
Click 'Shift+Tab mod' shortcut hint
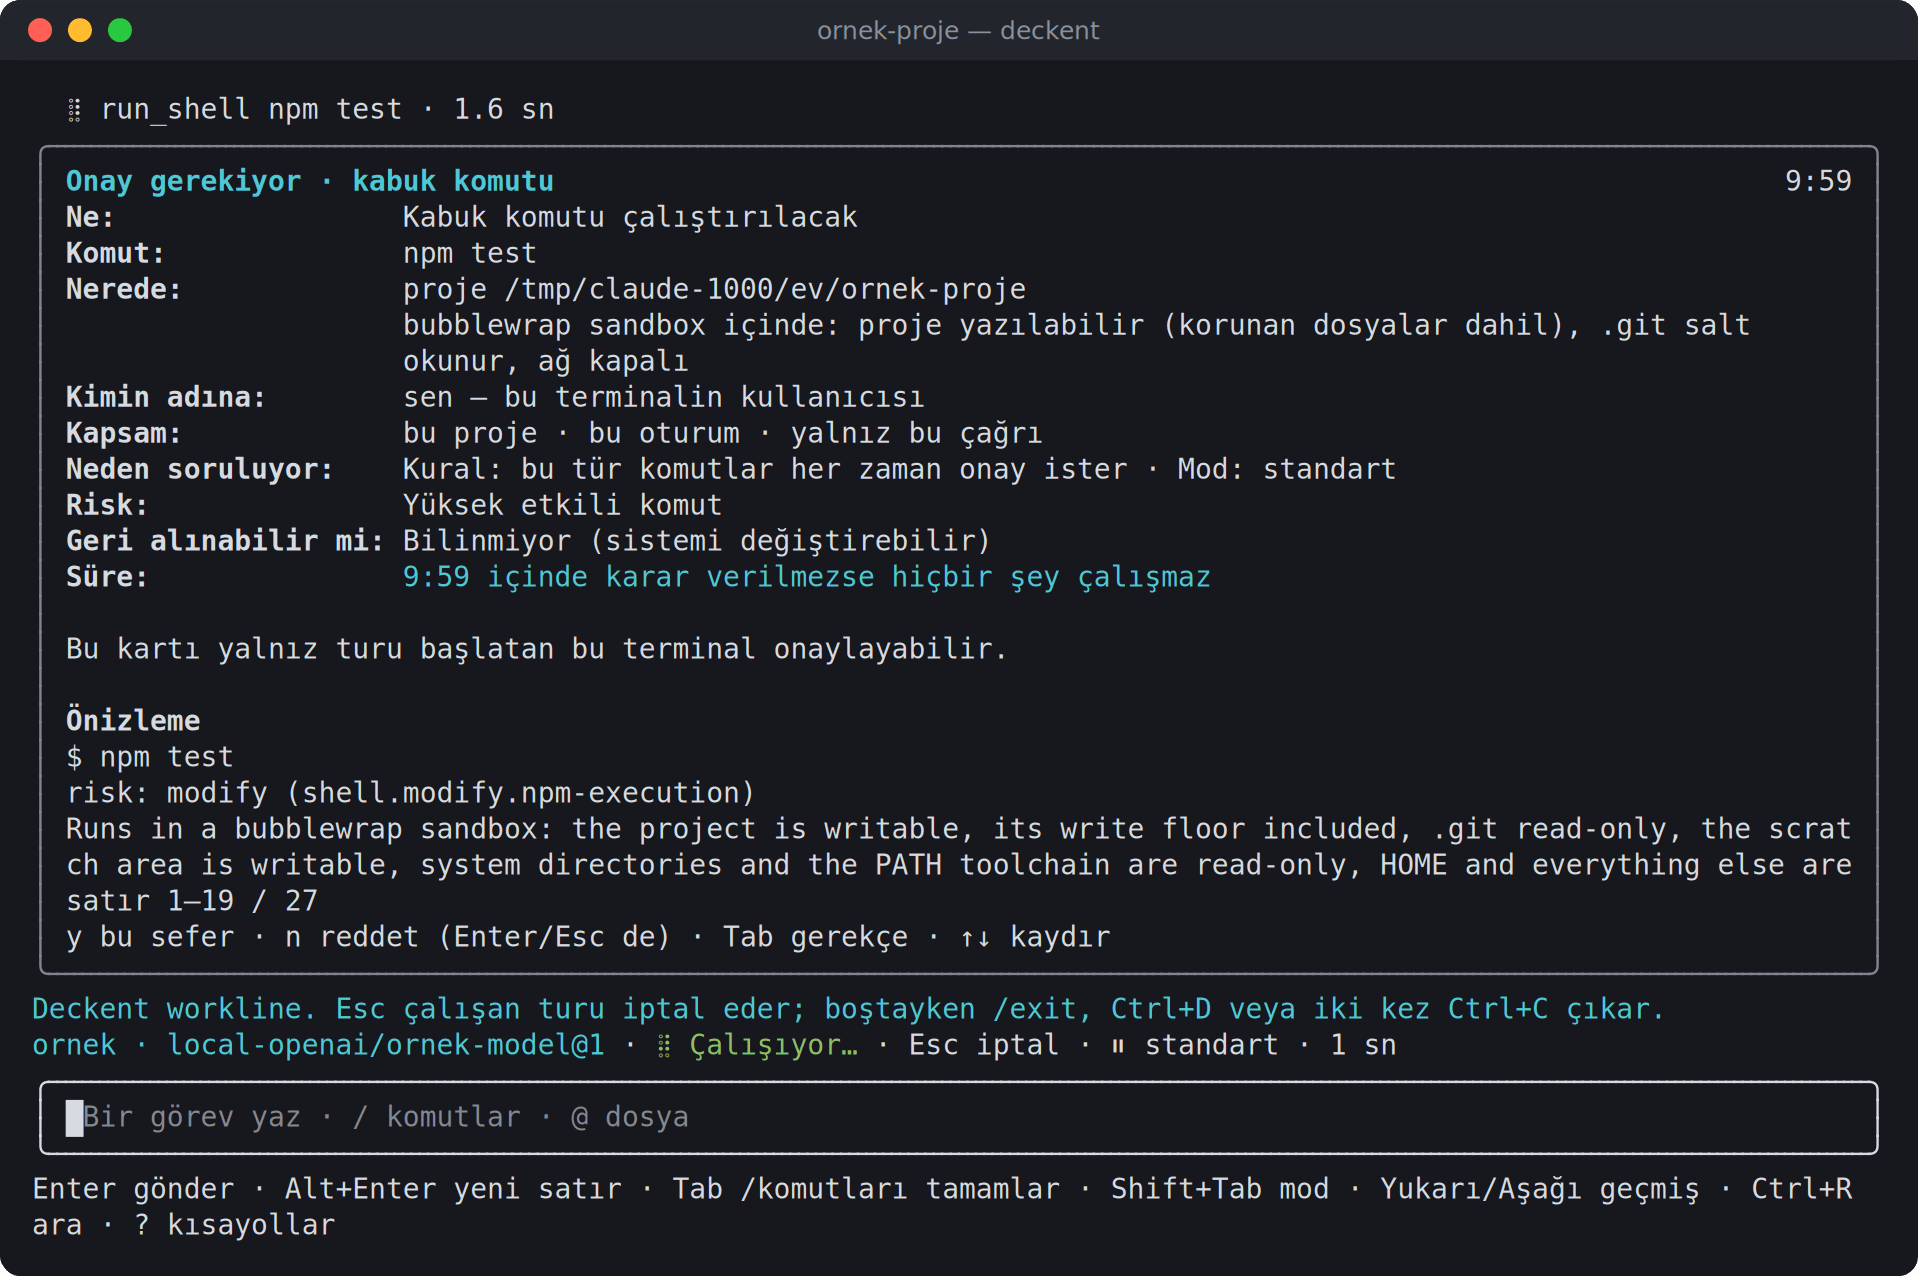tap(1220, 1189)
